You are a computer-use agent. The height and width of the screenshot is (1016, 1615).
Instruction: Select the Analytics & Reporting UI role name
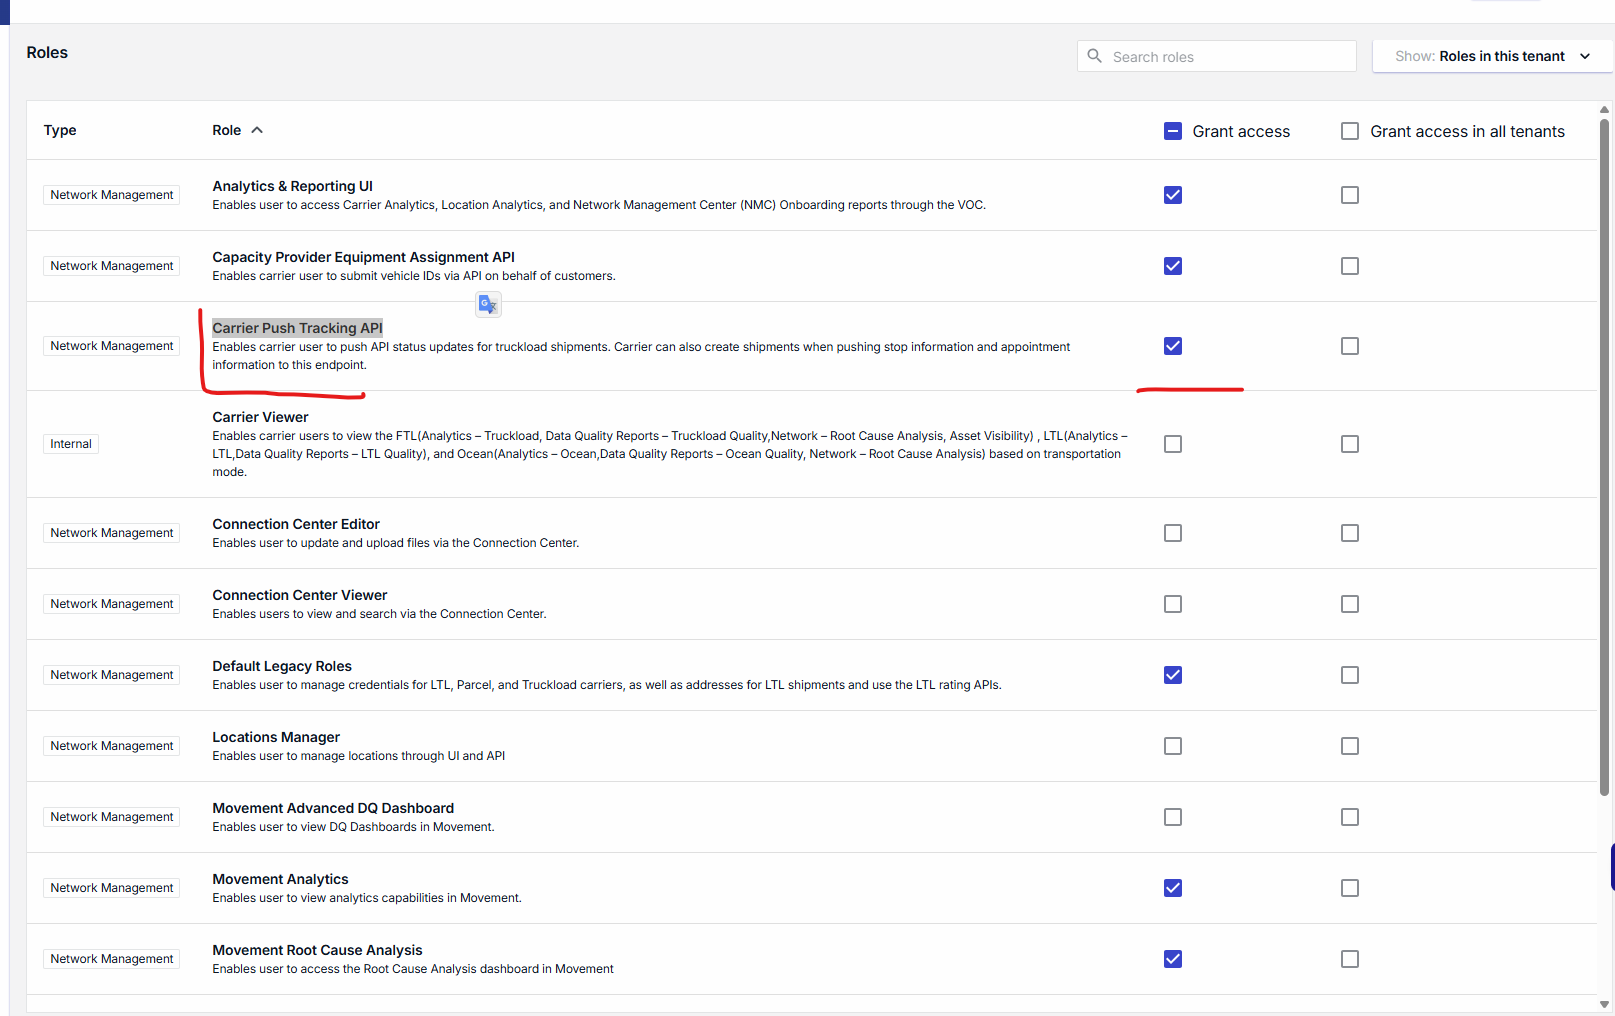[x=292, y=186]
